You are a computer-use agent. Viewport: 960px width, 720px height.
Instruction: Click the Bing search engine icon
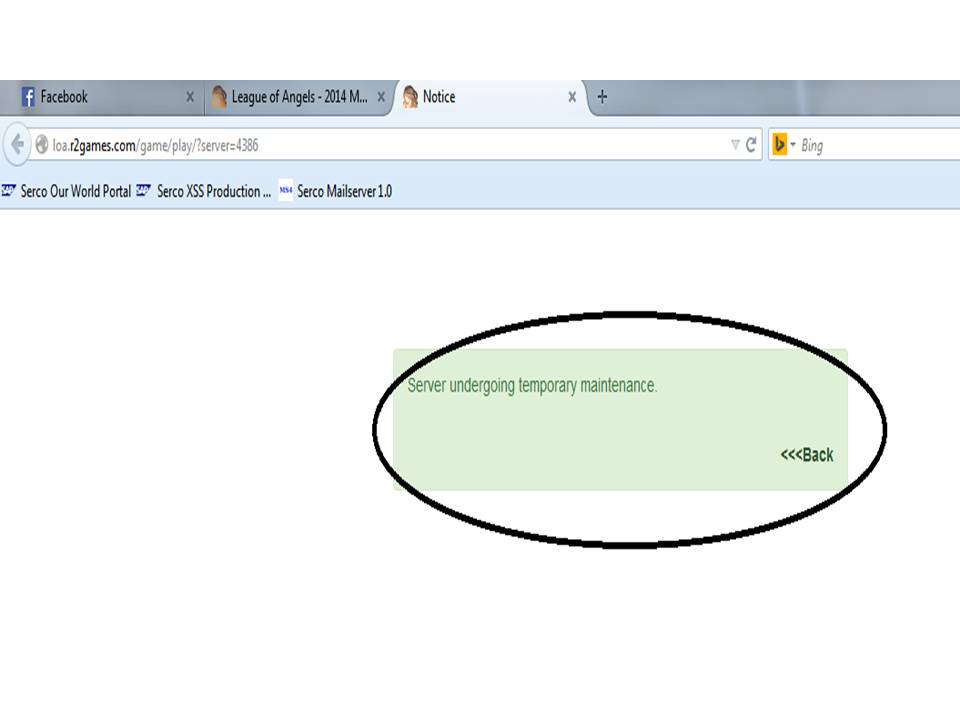click(779, 145)
